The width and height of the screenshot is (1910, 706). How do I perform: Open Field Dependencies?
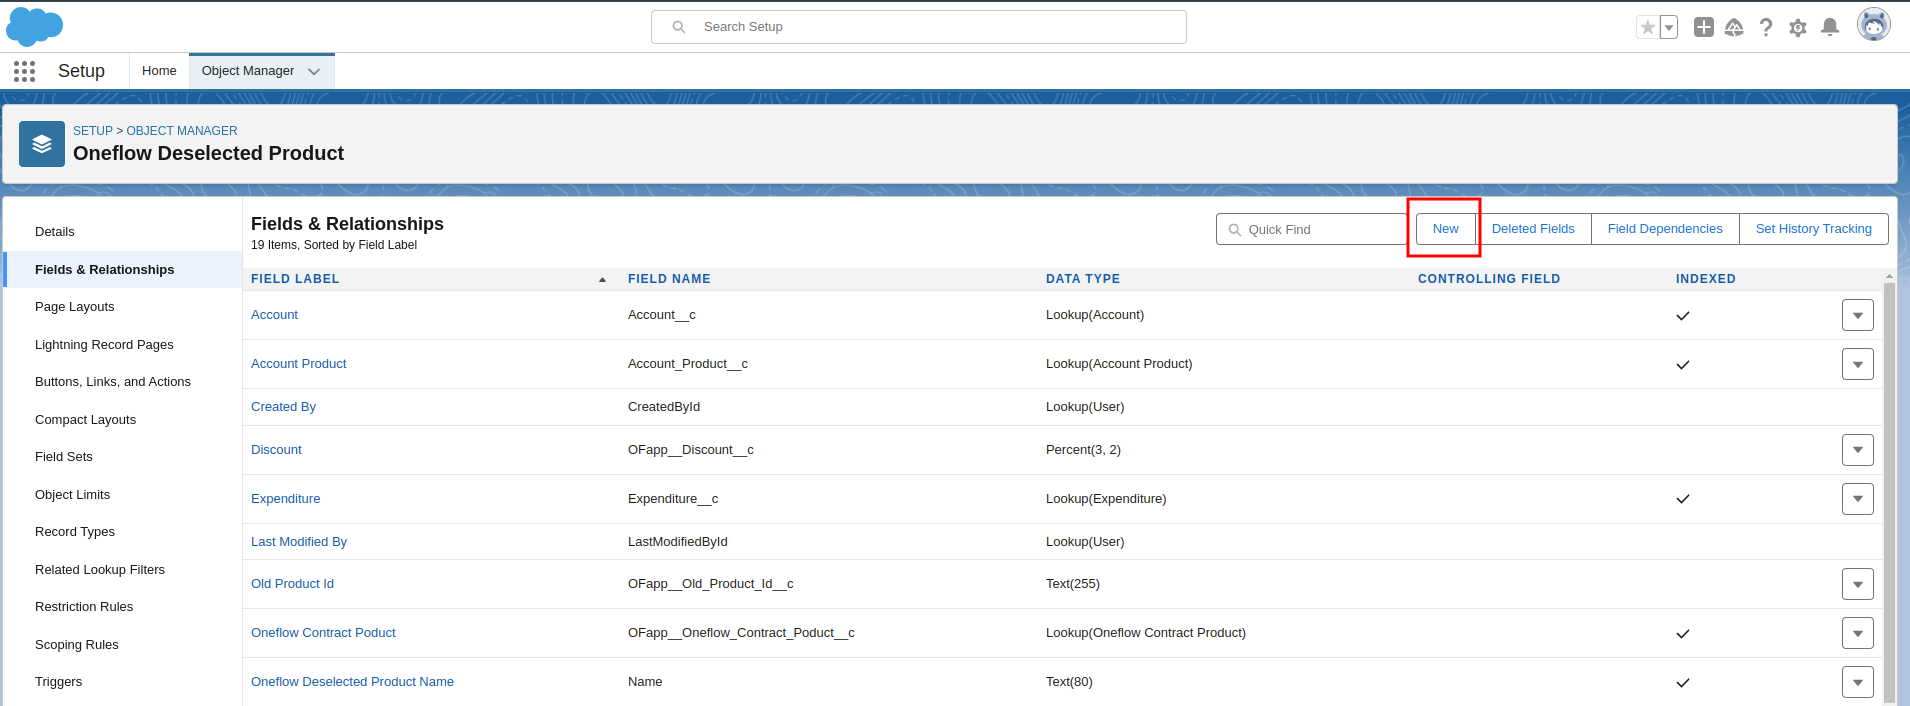click(1665, 229)
